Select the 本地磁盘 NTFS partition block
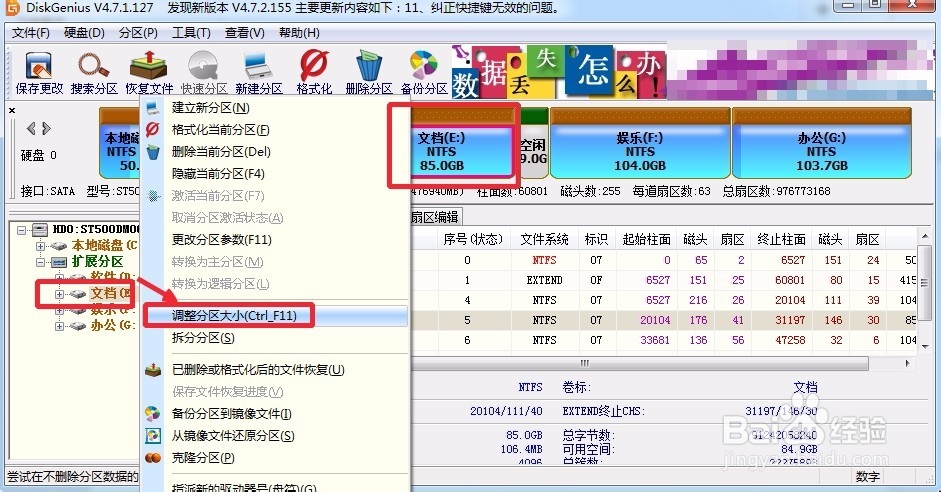 pyautogui.click(x=119, y=144)
